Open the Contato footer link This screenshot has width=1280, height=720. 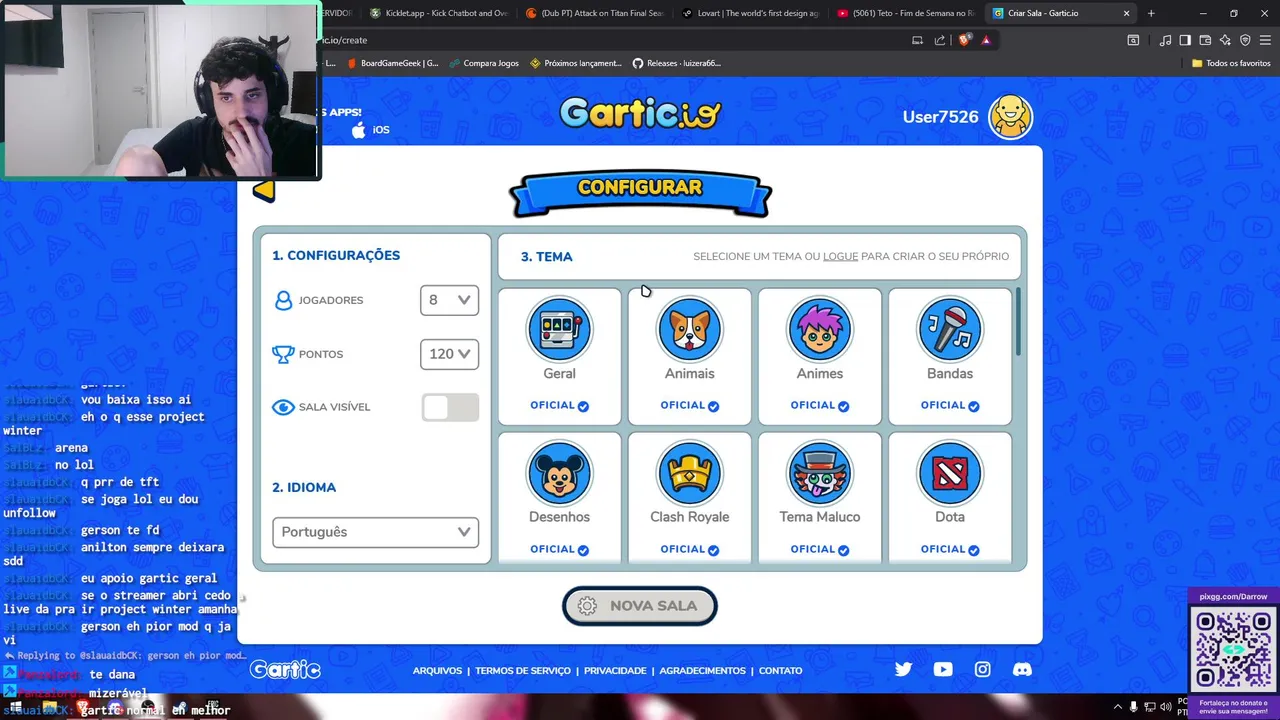780,671
